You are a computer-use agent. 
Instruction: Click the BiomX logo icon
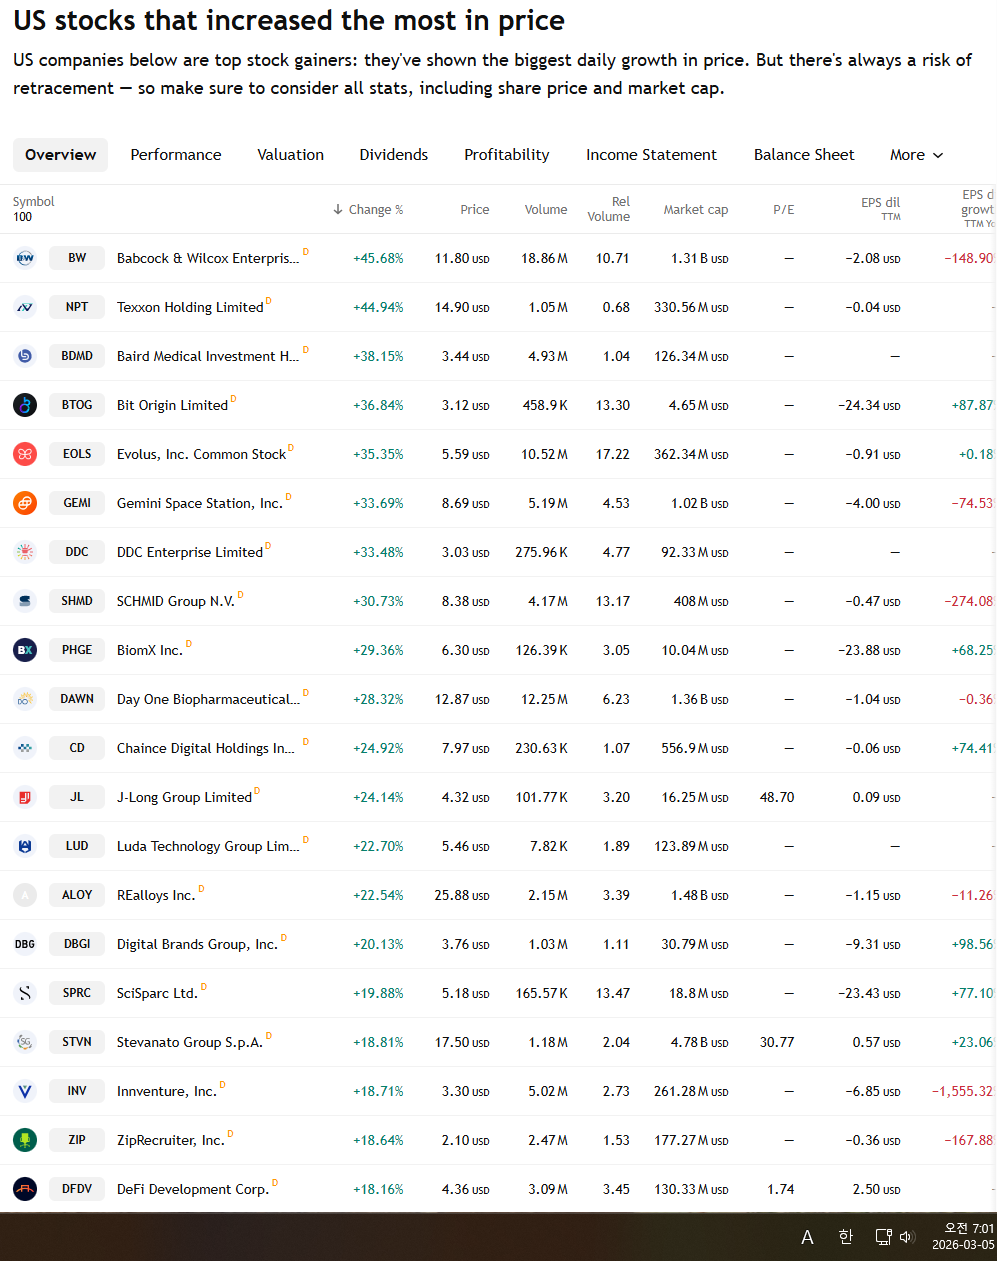[x=25, y=650]
